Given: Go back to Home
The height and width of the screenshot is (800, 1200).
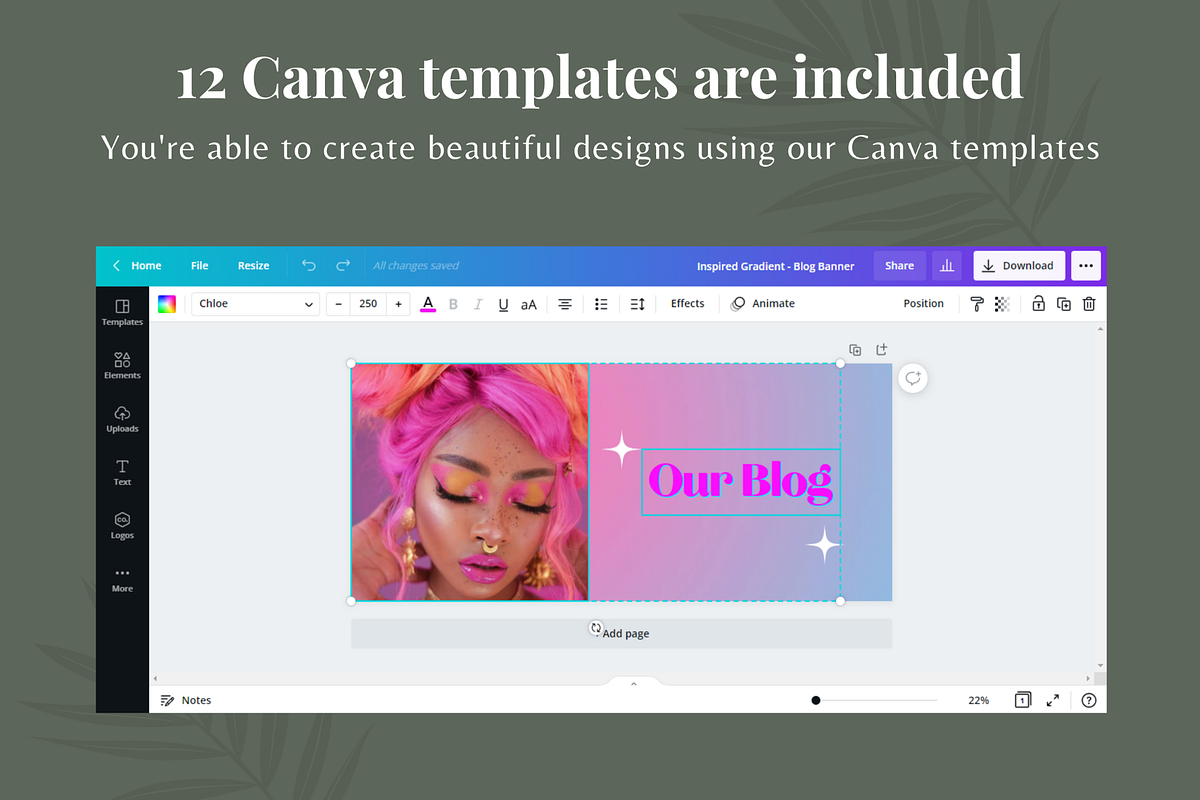Looking at the screenshot, I should coord(137,266).
